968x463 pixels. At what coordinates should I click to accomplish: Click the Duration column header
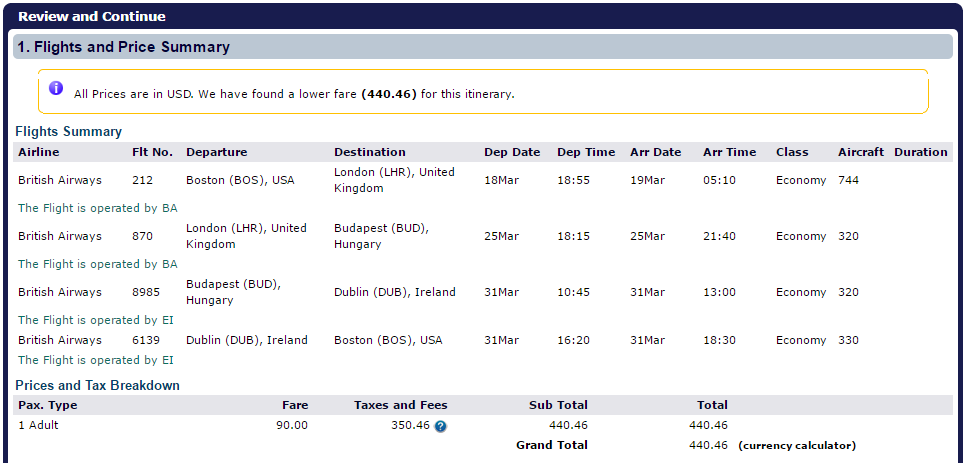click(920, 152)
